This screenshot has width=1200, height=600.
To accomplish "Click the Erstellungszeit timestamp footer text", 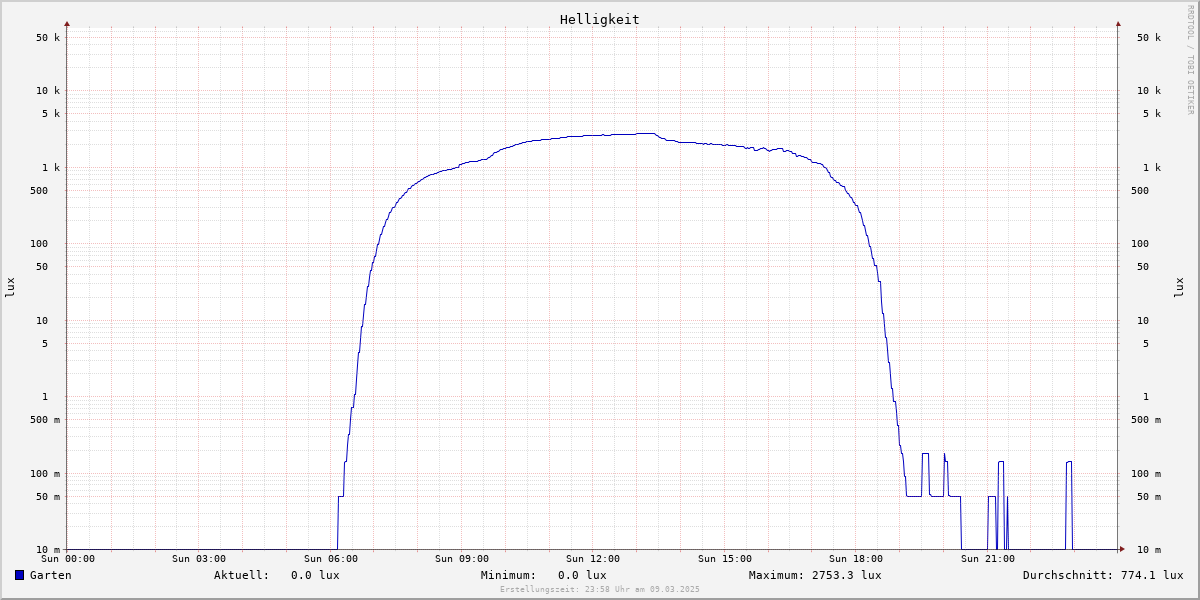I will click(600, 589).
